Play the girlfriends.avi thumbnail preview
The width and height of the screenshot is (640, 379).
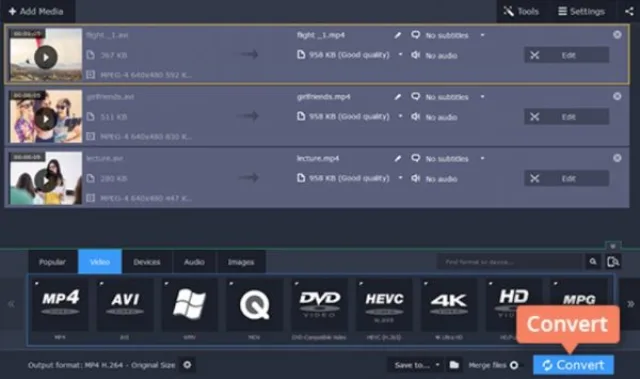tap(46, 119)
